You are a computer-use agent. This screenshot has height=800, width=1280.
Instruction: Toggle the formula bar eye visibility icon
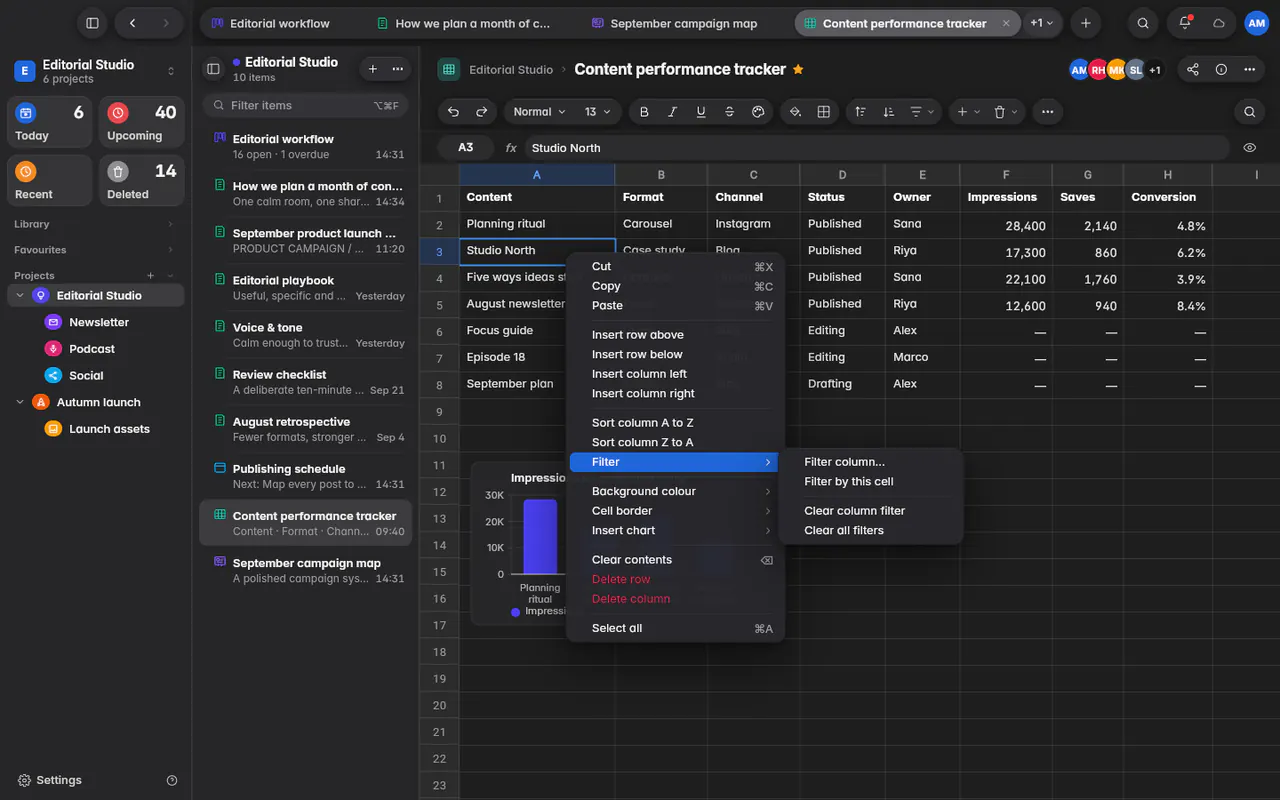pyautogui.click(x=1249, y=147)
